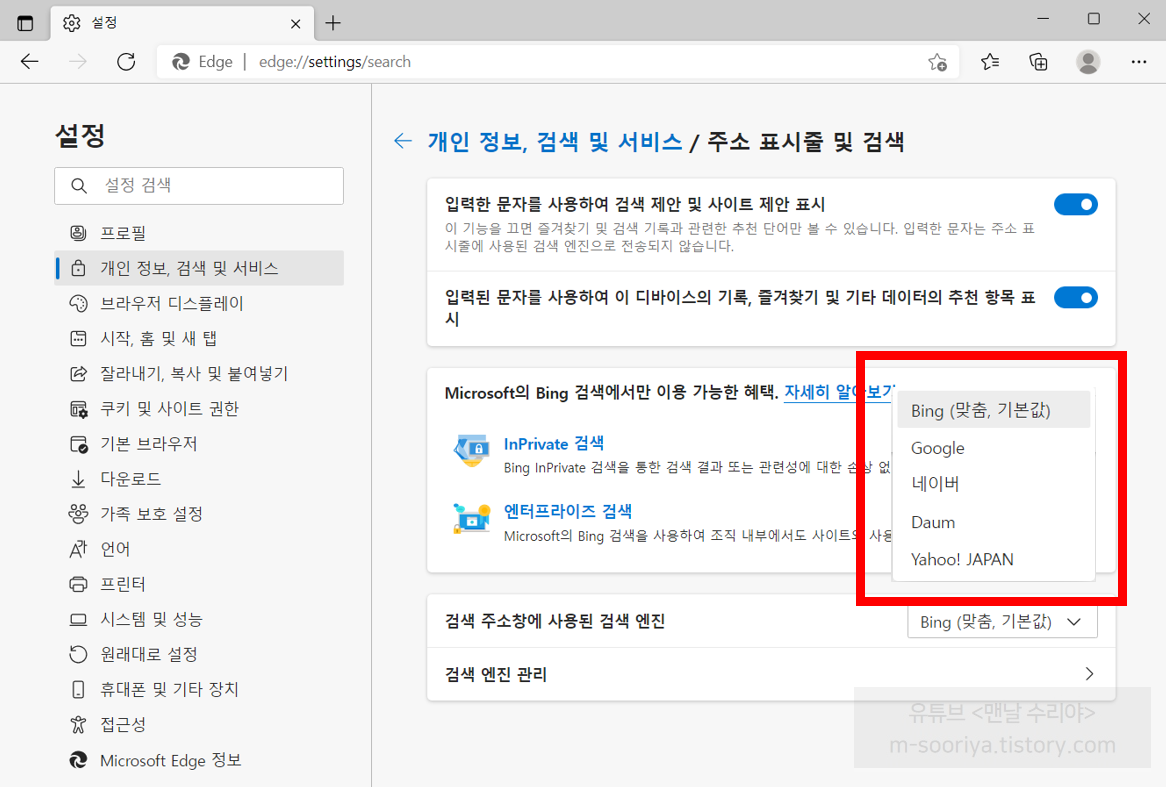Open the 엔터프라이즈 검색 link
The image size is (1166, 787).
point(568,511)
